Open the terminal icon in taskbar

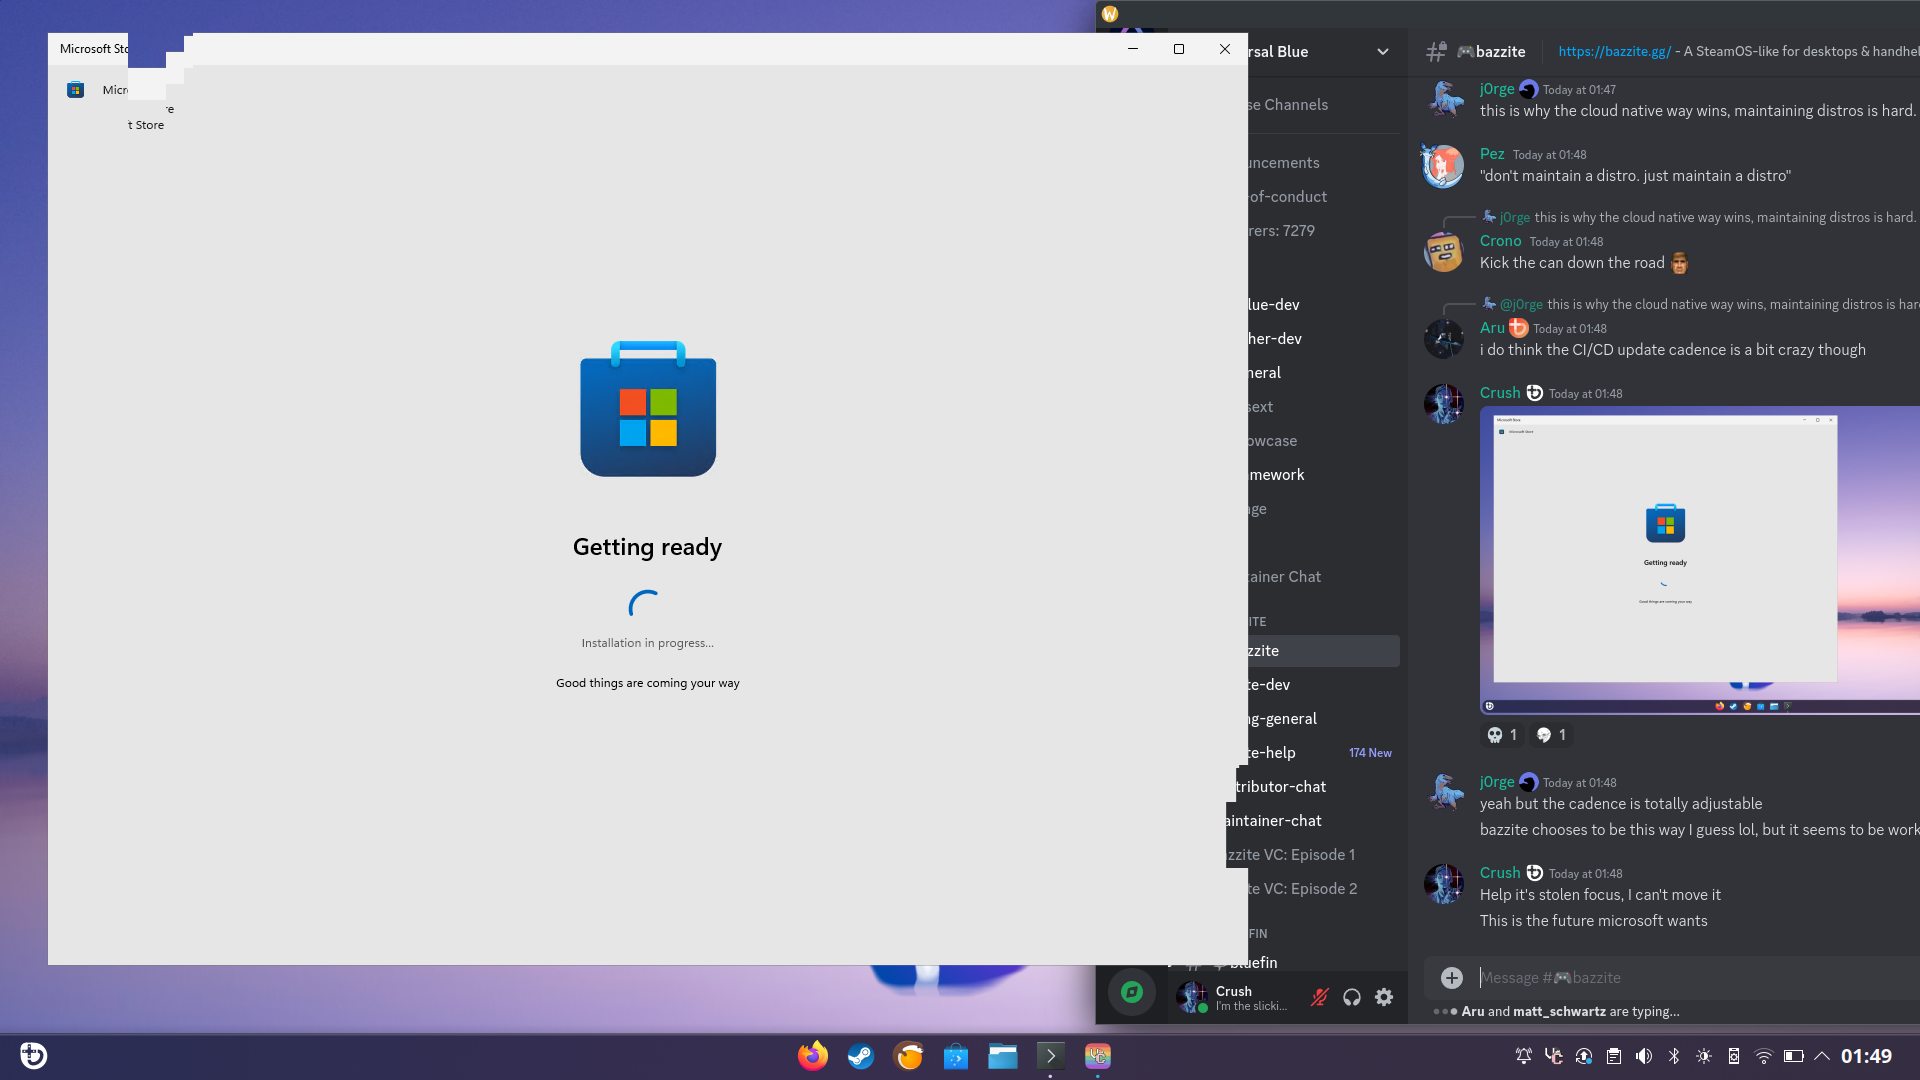(1050, 1056)
